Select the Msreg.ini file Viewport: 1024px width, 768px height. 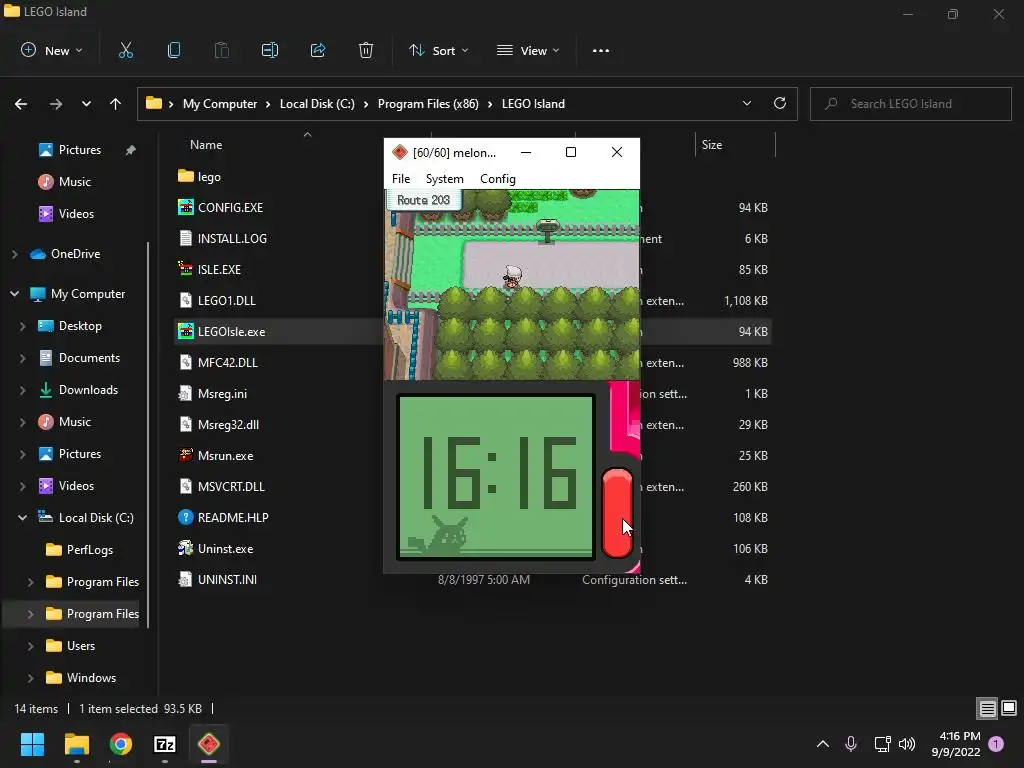(222, 394)
